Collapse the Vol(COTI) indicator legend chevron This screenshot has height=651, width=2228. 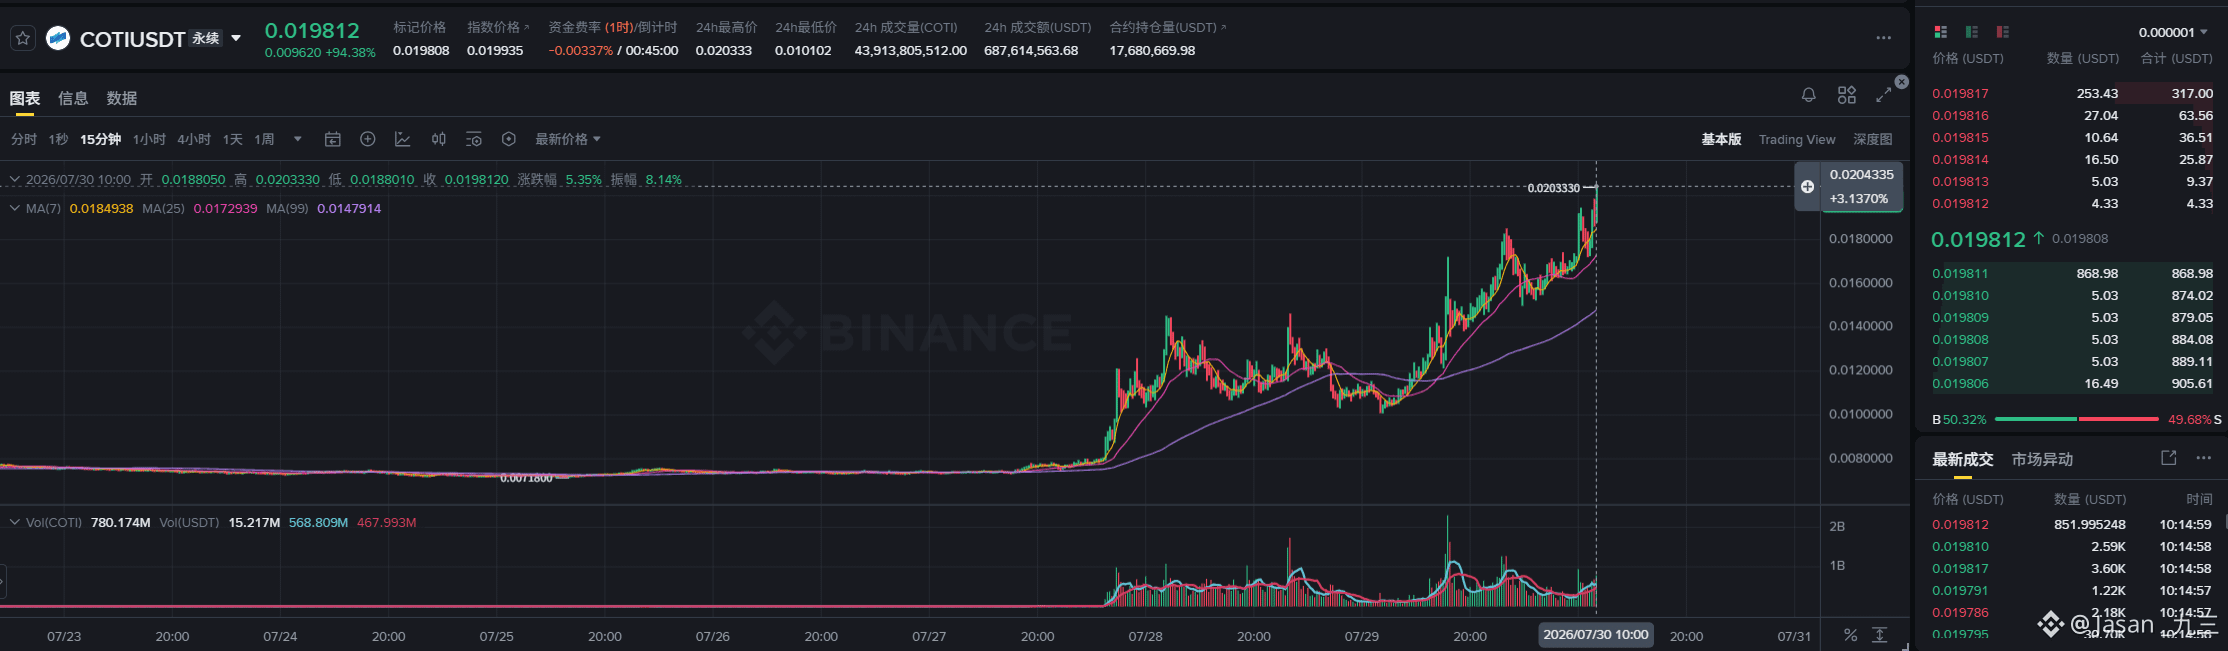[x=15, y=522]
